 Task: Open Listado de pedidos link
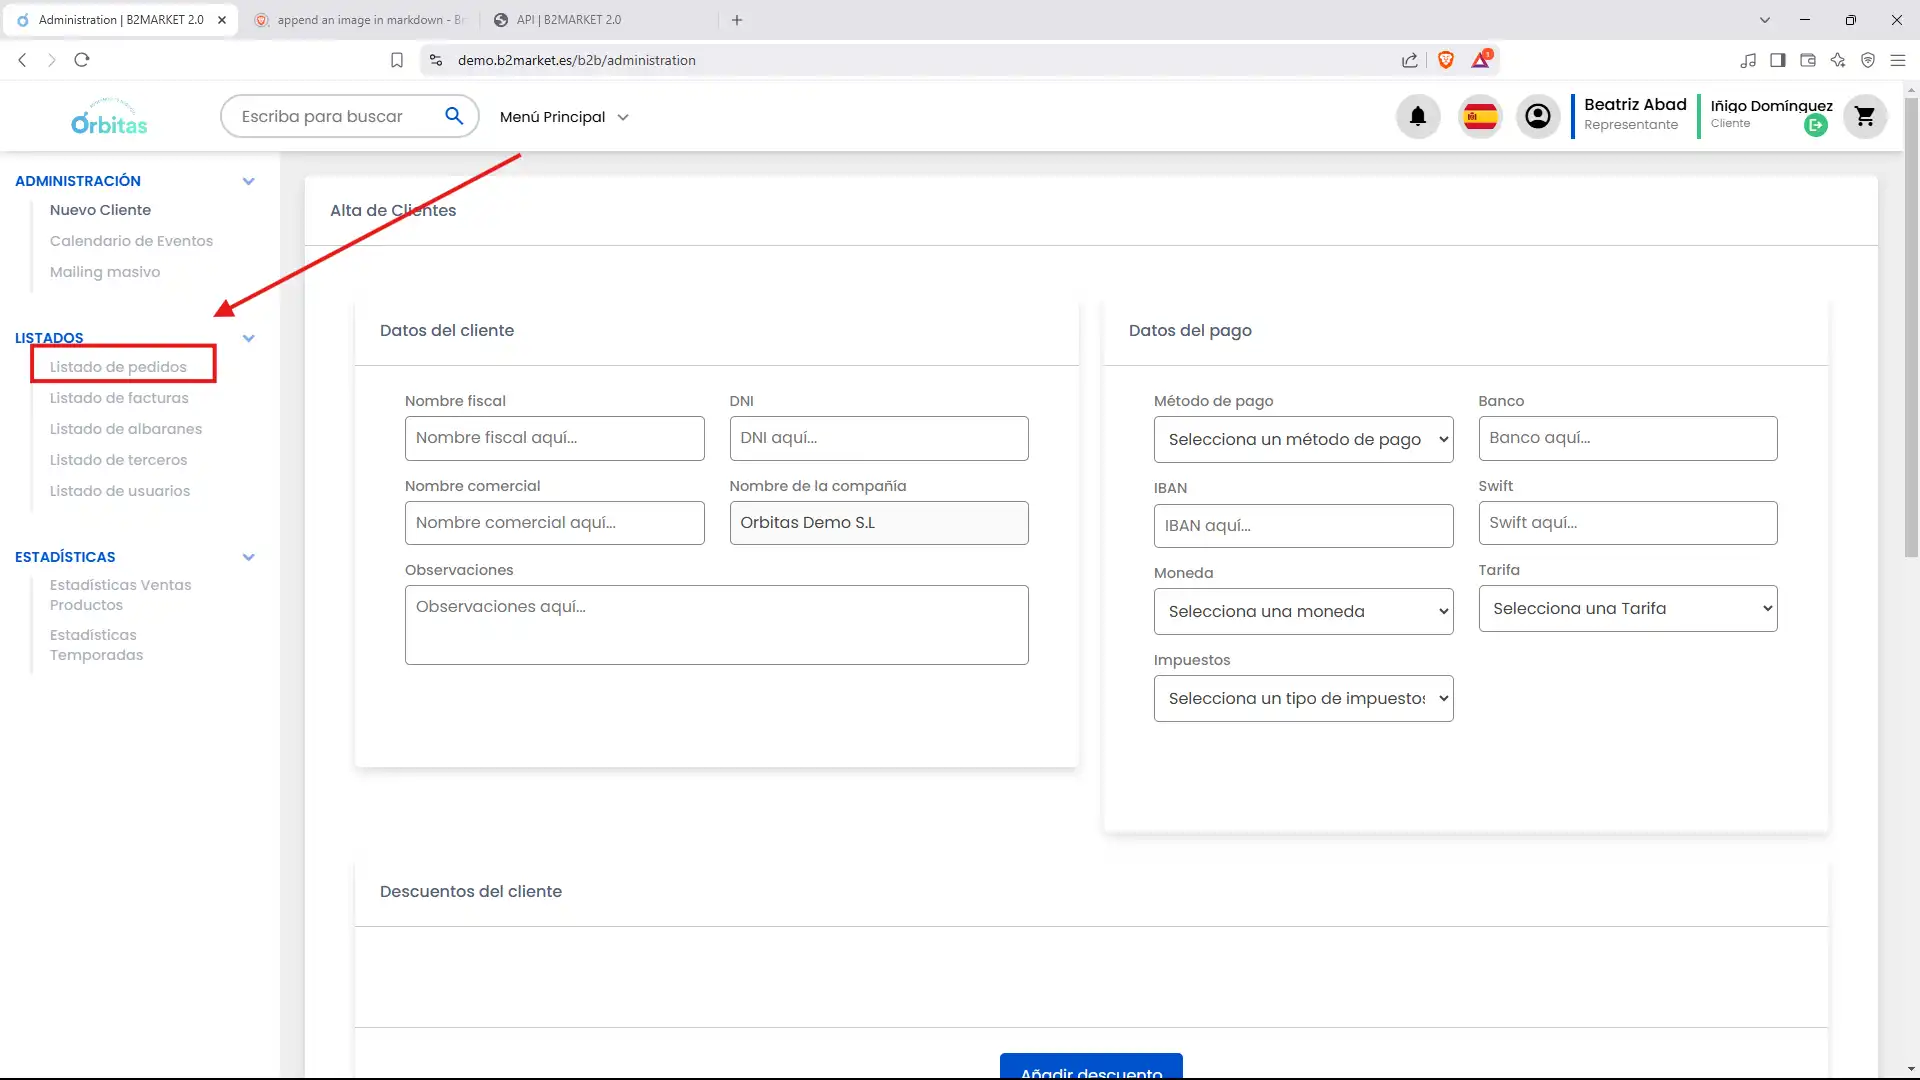click(x=118, y=367)
